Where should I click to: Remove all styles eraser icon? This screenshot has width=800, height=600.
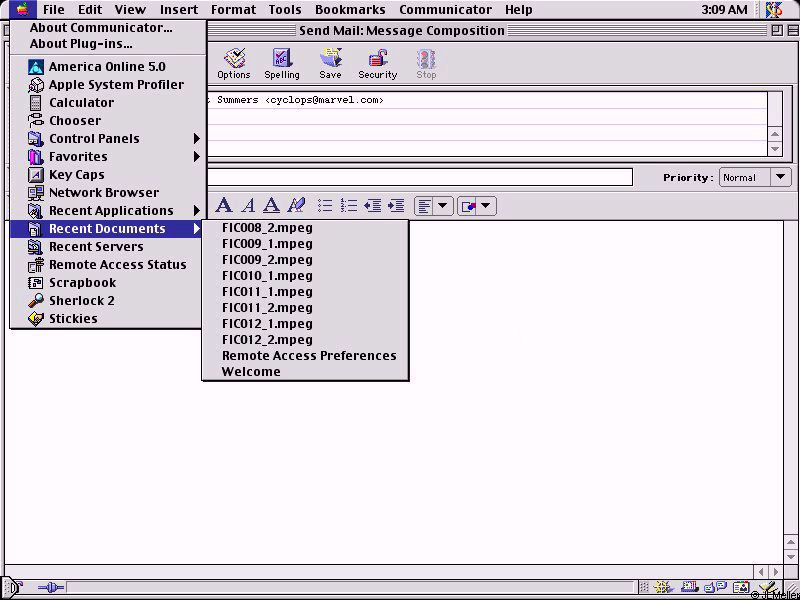pyautogui.click(x=296, y=206)
